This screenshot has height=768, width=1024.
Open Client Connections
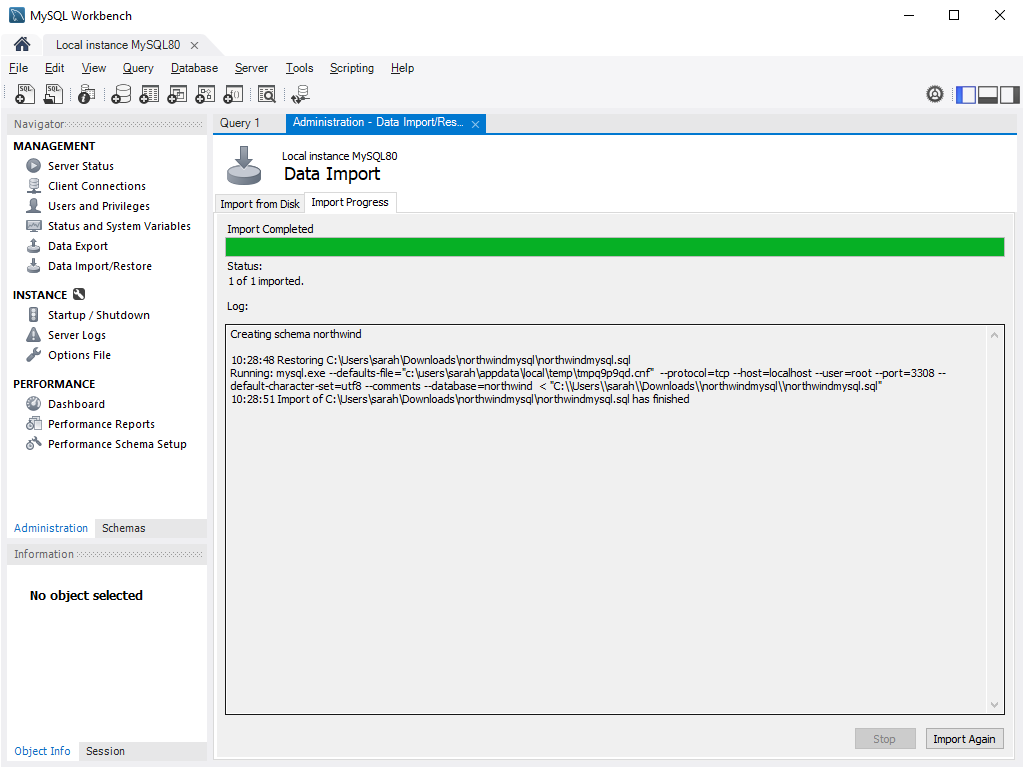[97, 186]
